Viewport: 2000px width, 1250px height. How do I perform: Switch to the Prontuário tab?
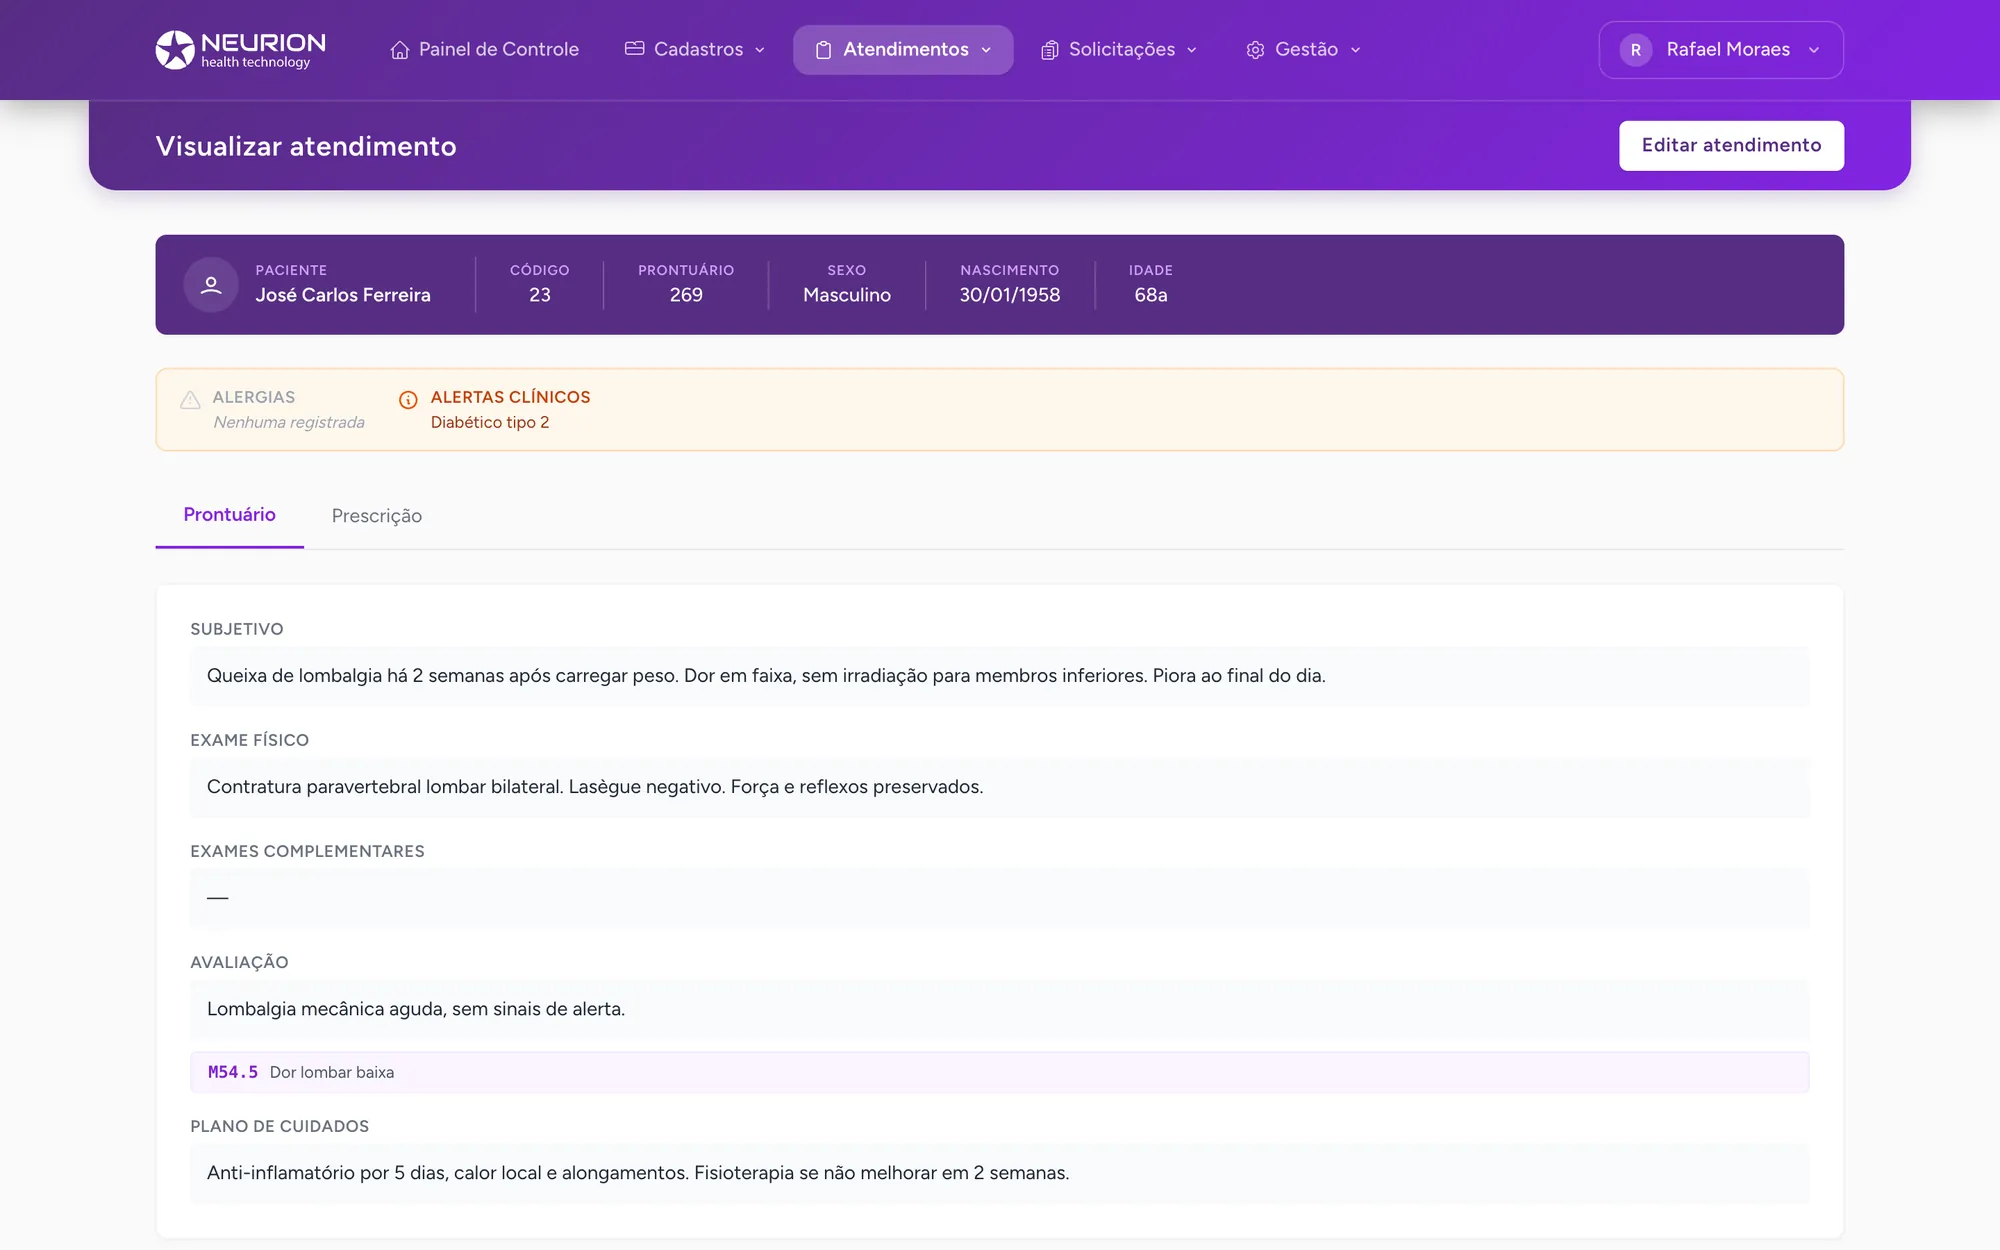tap(229, 515)
